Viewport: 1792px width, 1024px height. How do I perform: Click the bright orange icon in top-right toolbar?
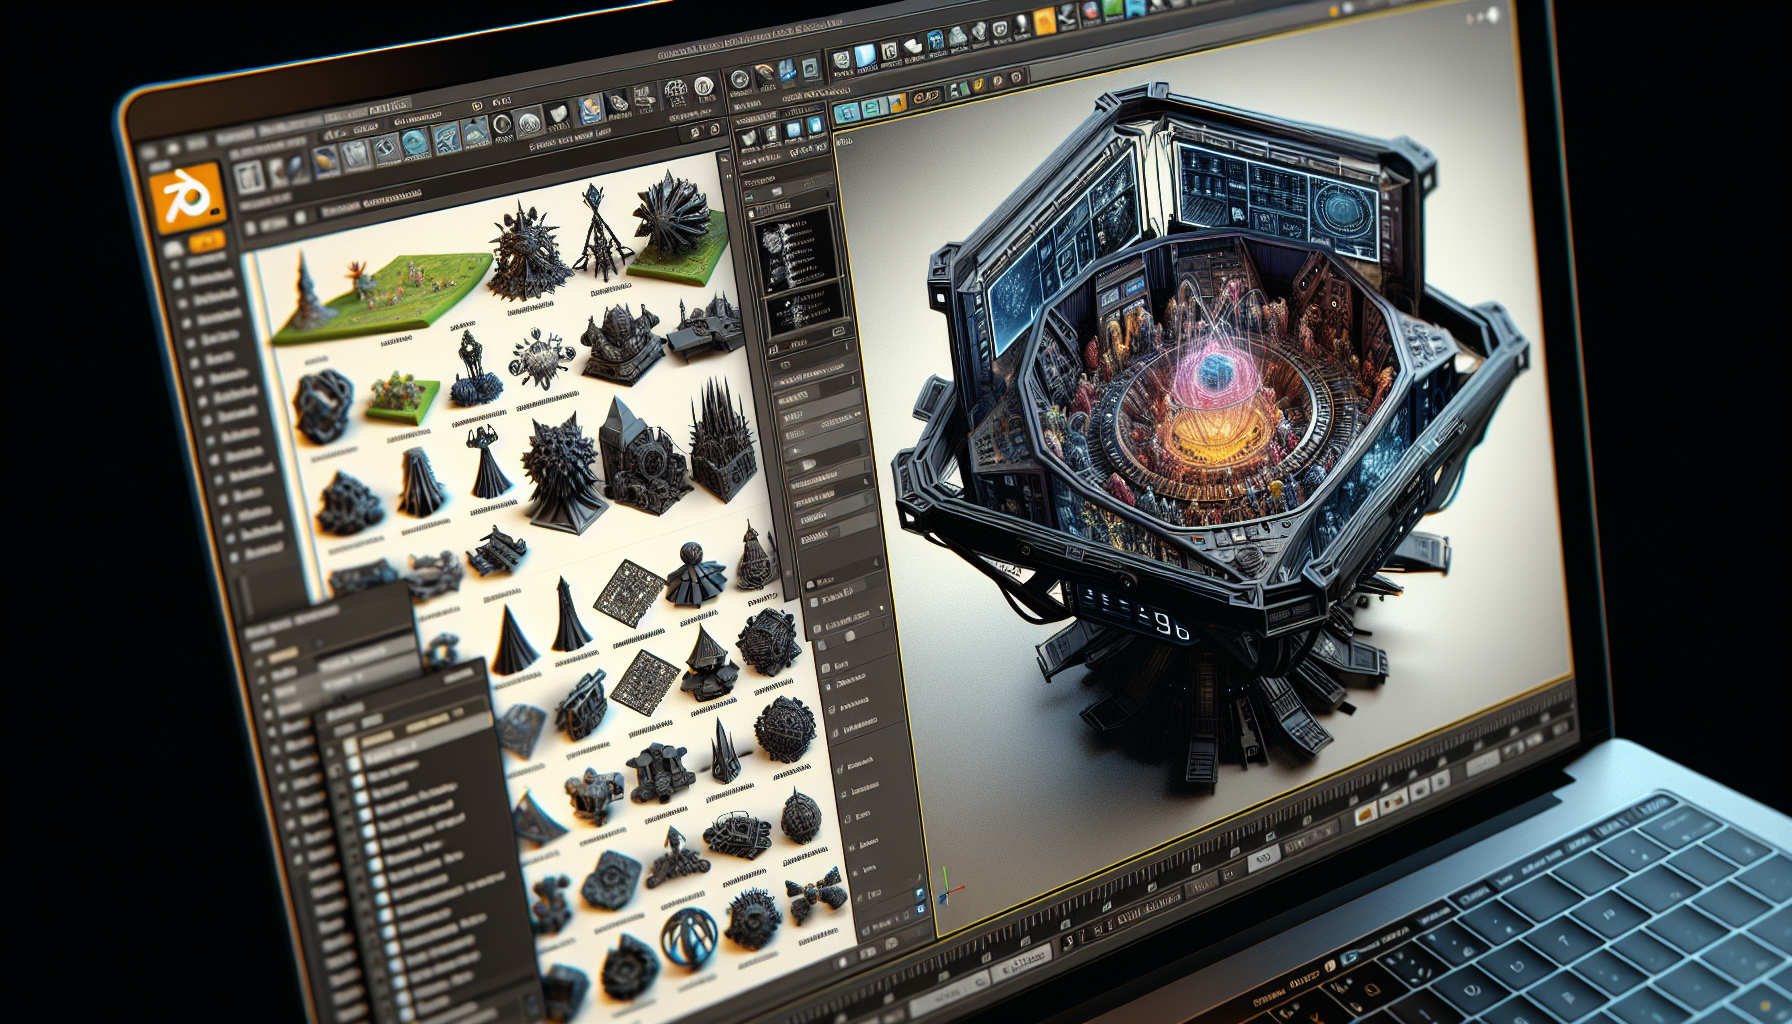coord(1044,21)
